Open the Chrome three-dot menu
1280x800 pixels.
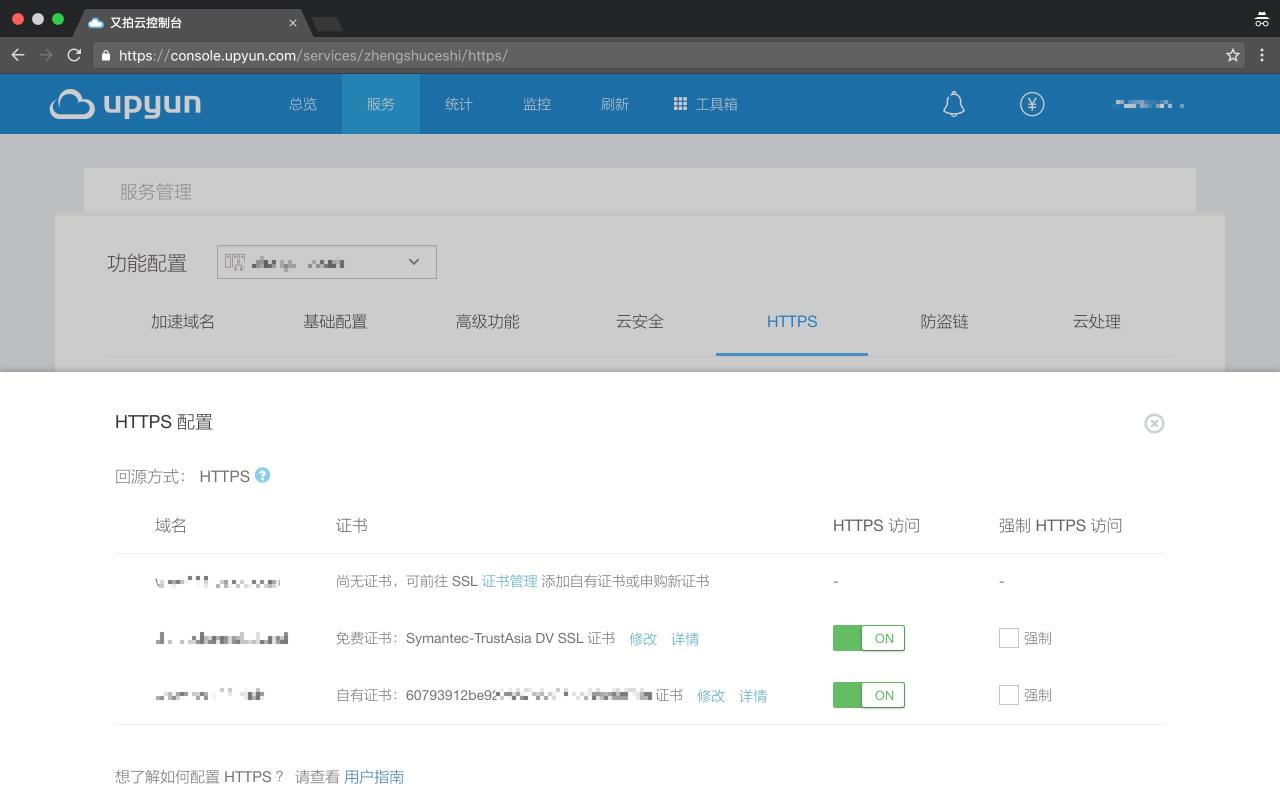tap(1262, 55)
